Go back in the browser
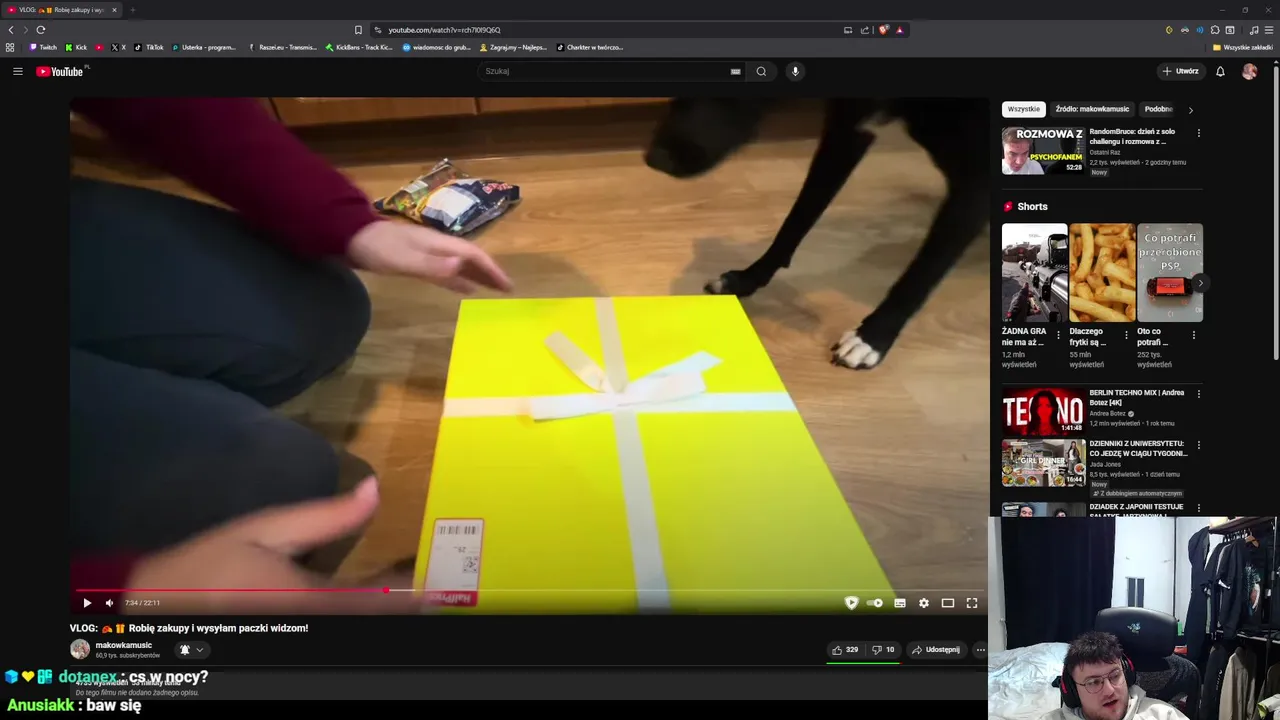Image resolution: width=1280 pixels, height=720 pixels. pos(11,30)
